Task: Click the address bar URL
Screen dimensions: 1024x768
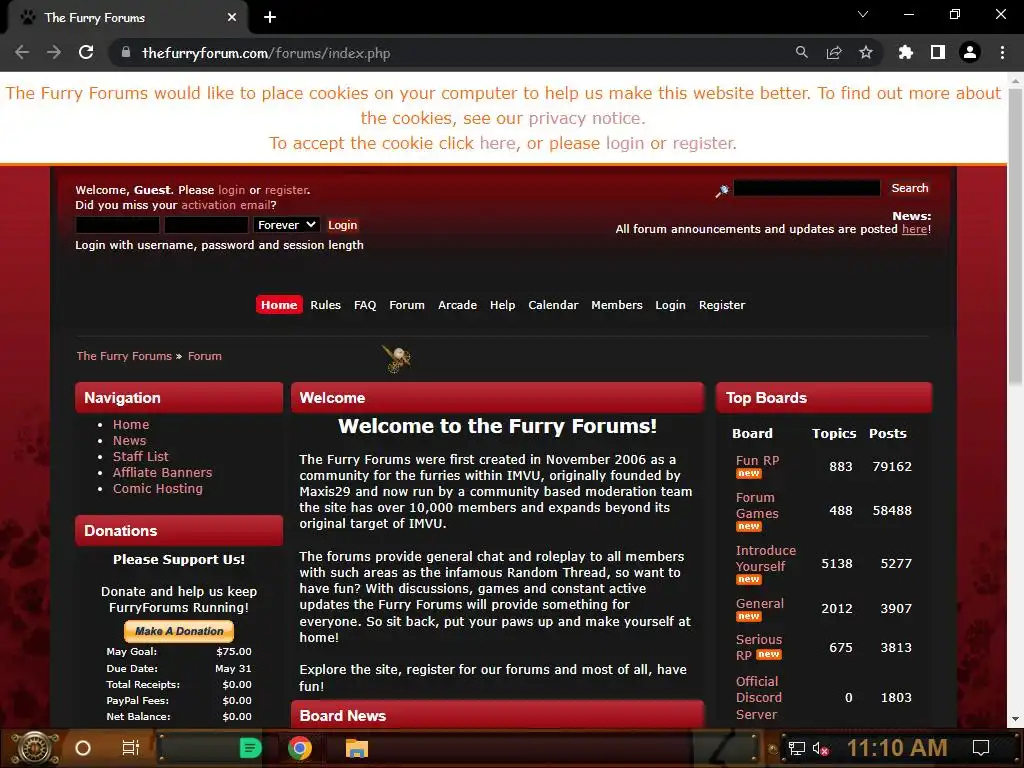Action: [266, 53]
